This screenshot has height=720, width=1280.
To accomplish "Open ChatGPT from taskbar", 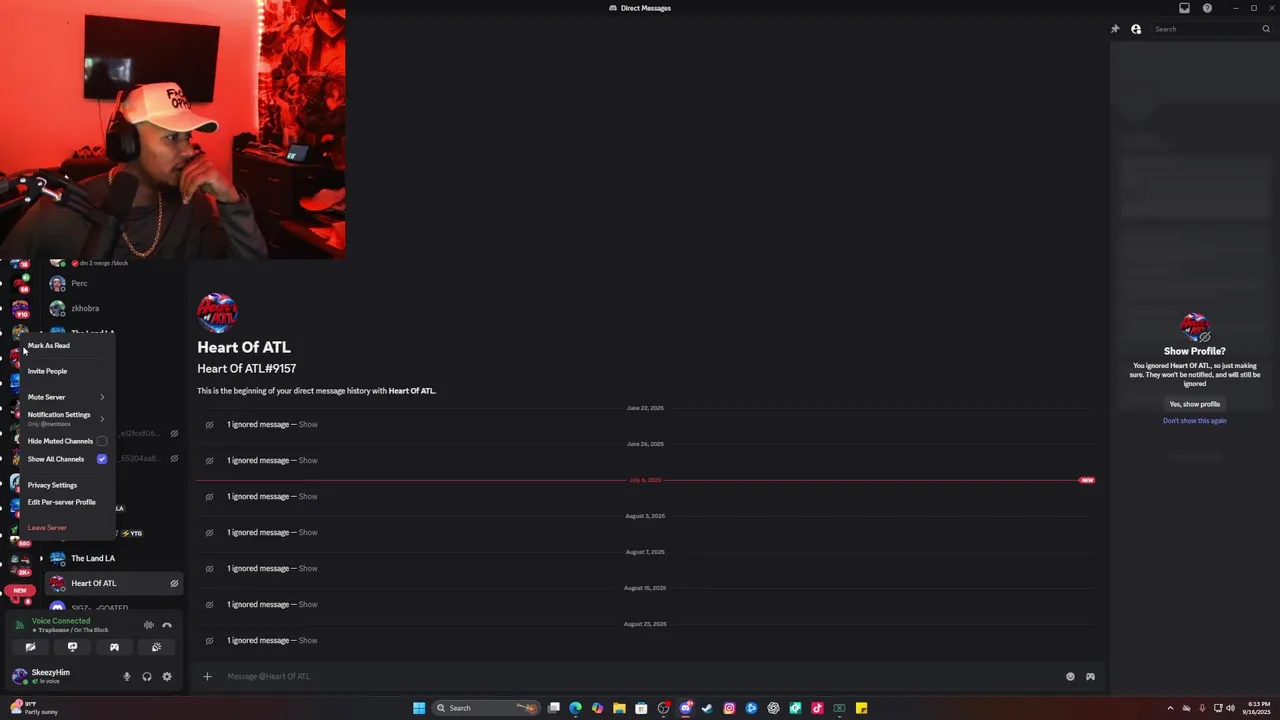I will (773, 708).
